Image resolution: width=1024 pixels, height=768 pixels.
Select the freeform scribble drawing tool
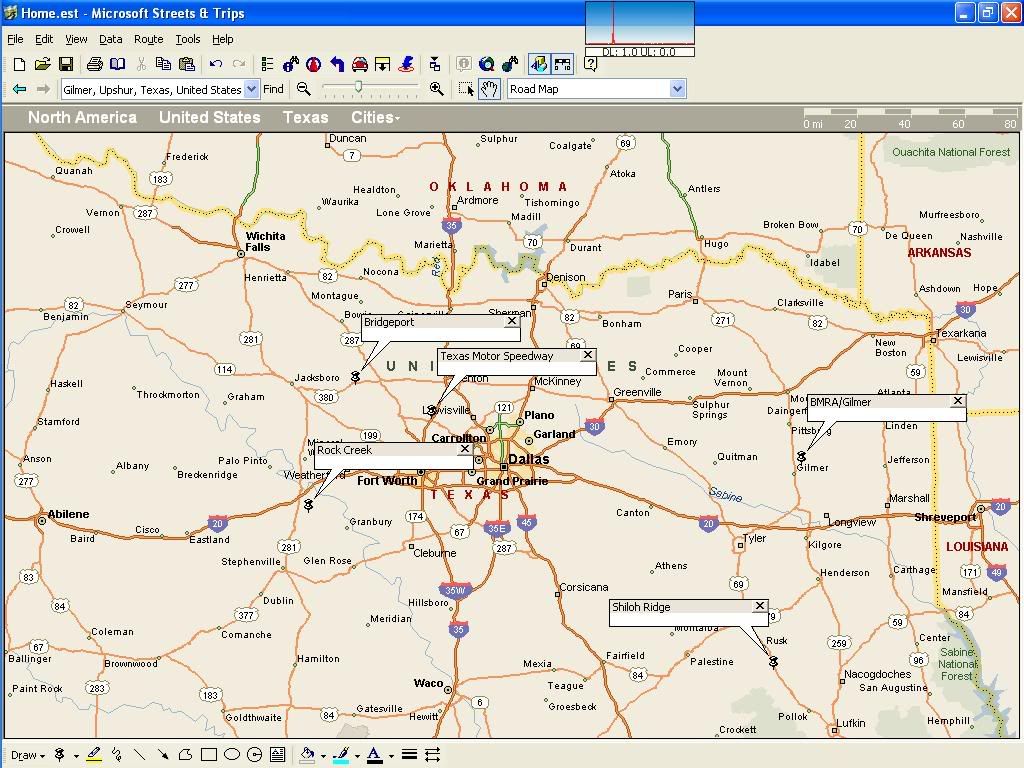(117, 755)
